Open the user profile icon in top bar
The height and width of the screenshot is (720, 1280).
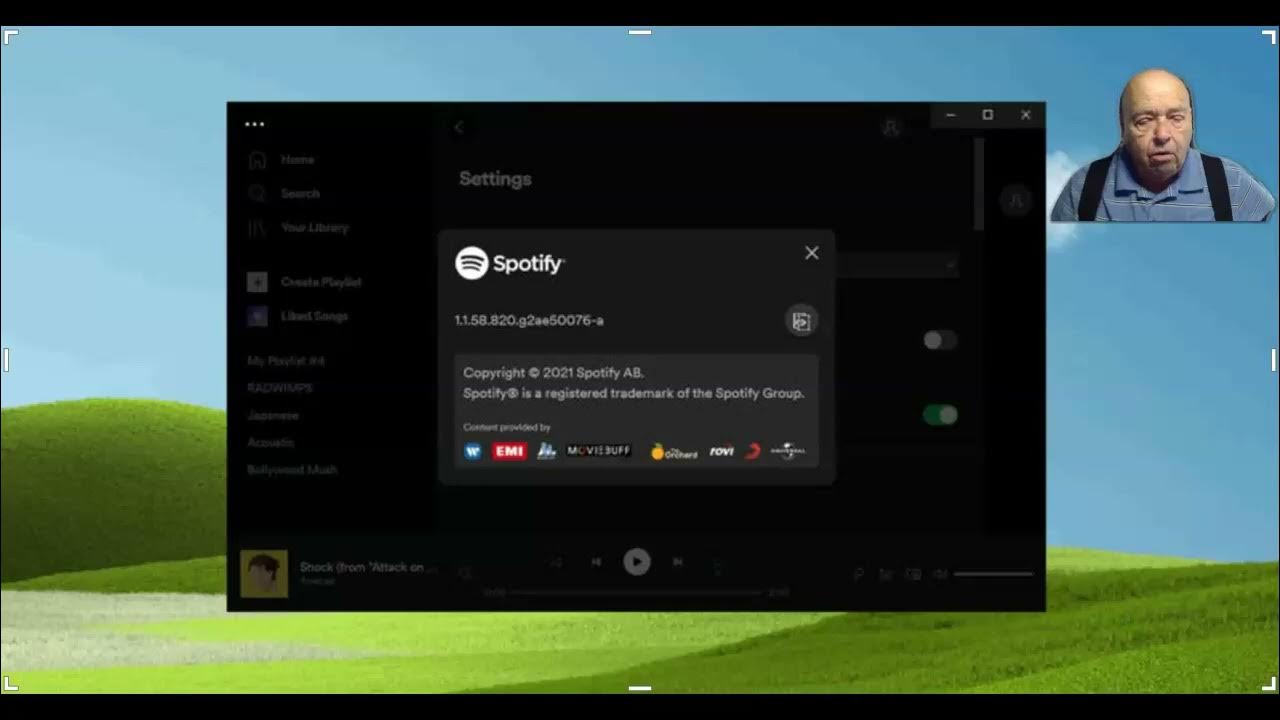pyautogui.click(x=890, y=127)
